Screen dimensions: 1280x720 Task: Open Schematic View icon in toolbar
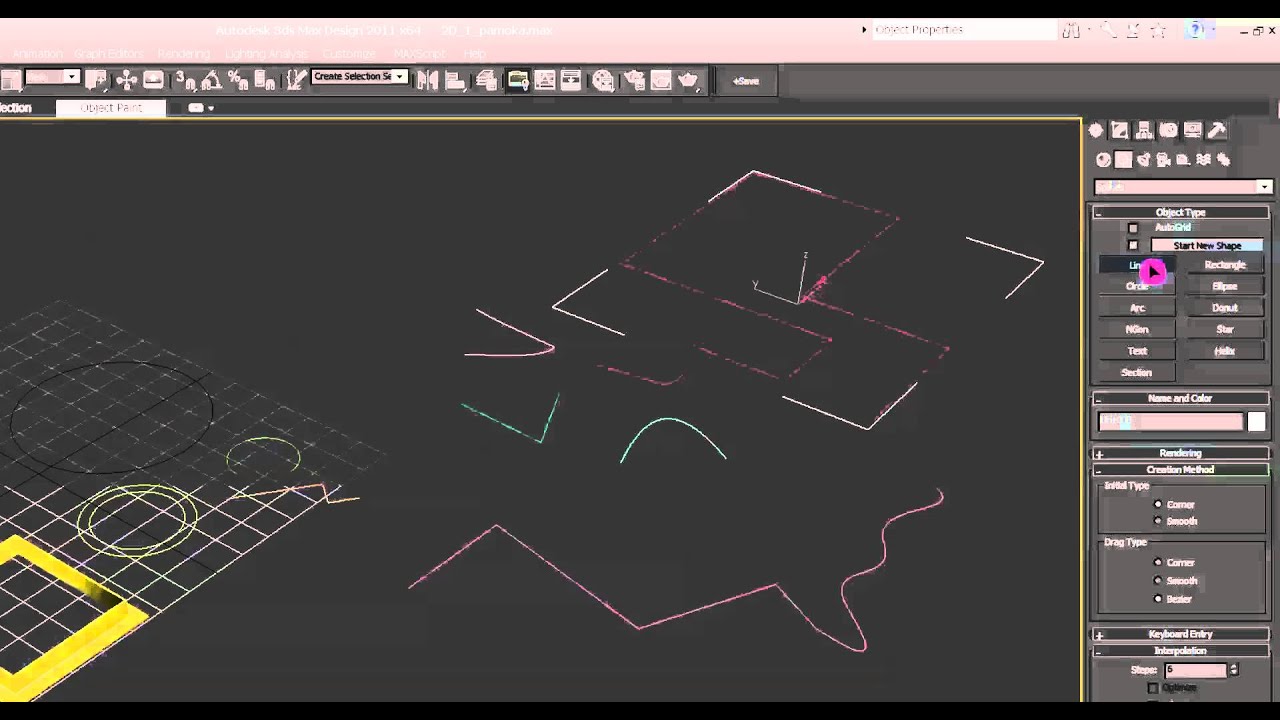571,81
